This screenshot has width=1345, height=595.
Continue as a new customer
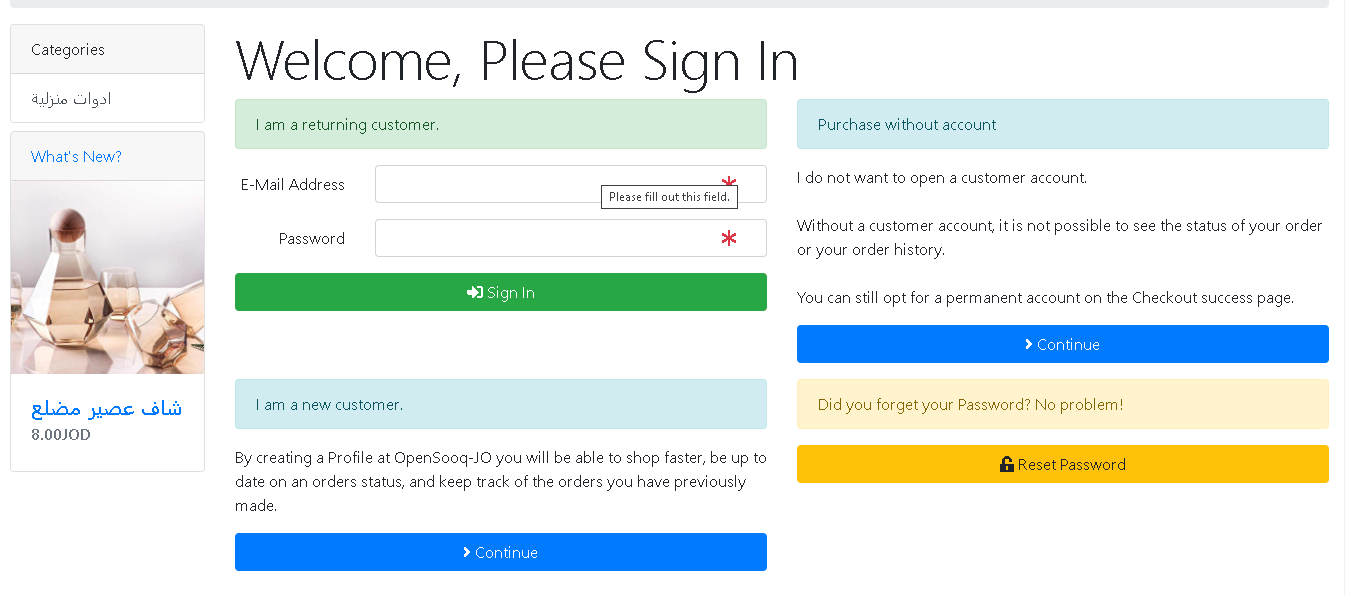(x=501, y=552)
